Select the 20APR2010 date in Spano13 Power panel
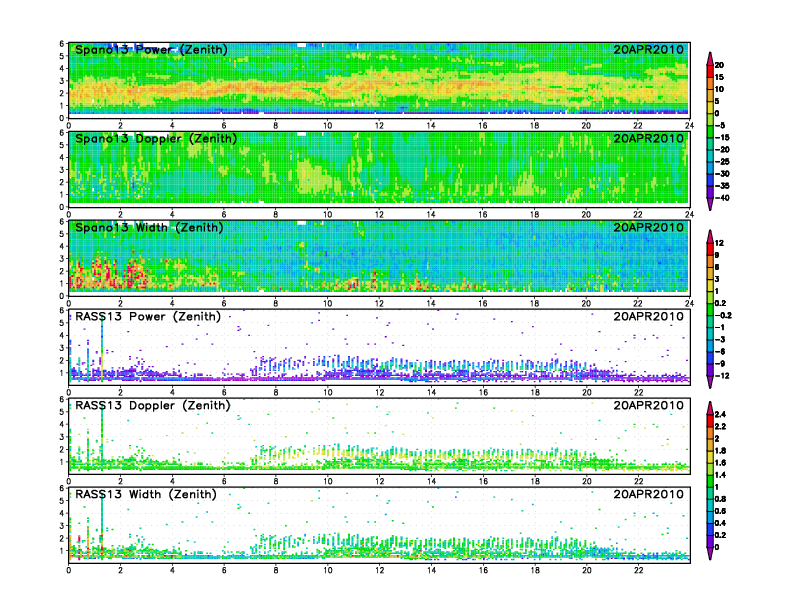The height and width of the screenshot is (612, 792). [648, 49]
